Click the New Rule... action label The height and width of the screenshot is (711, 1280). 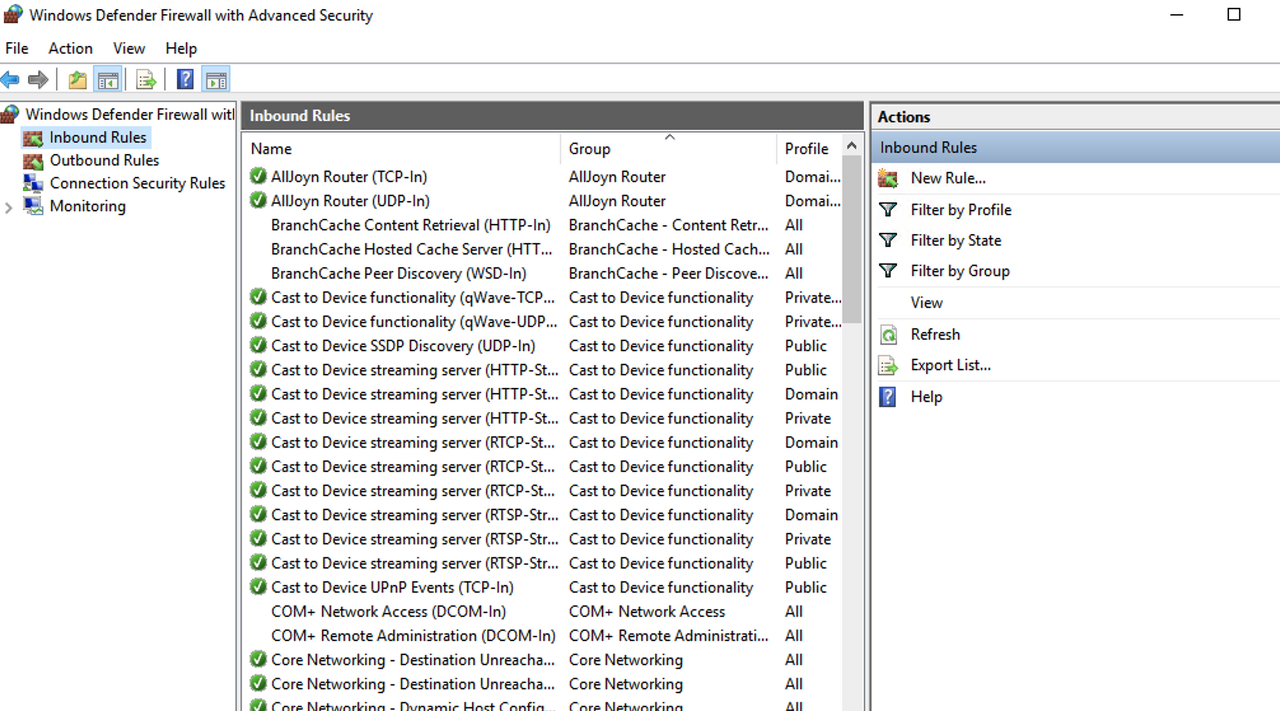(948, 178)
